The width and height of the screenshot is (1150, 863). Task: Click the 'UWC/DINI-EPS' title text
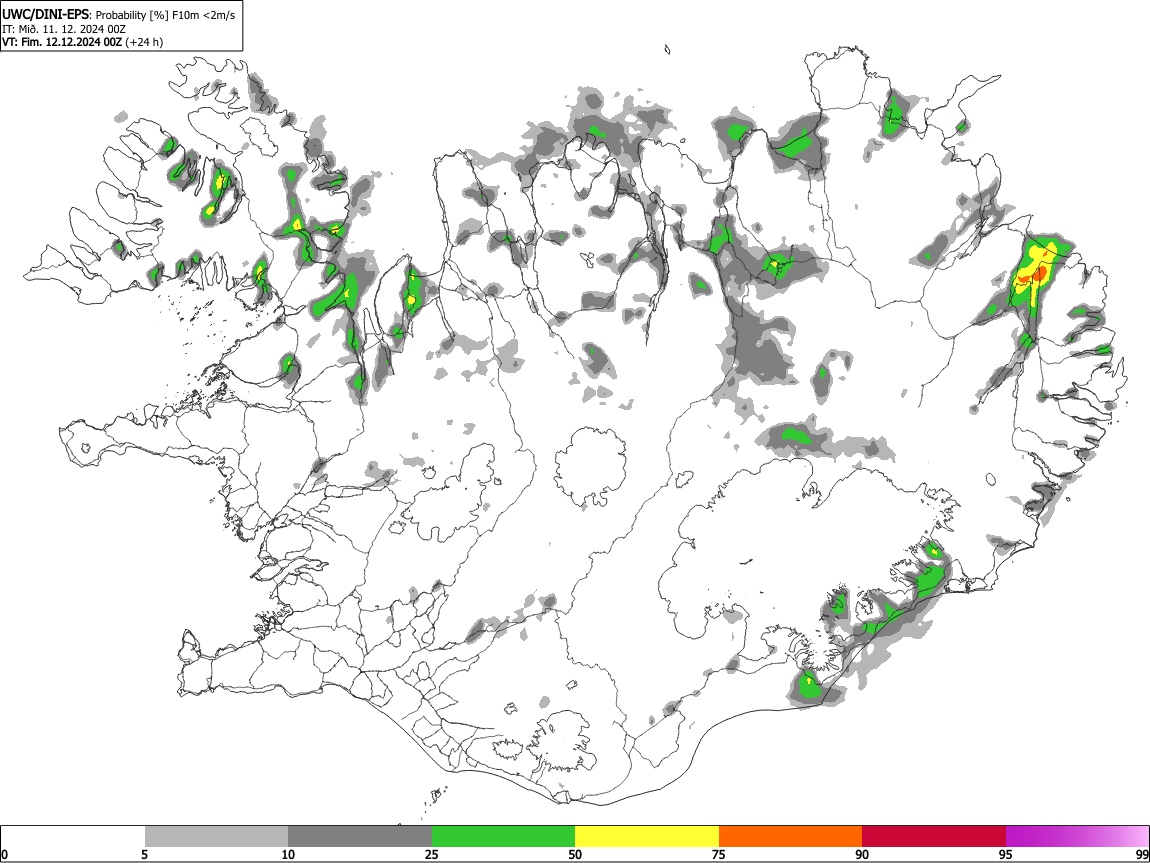click(45, 15)
